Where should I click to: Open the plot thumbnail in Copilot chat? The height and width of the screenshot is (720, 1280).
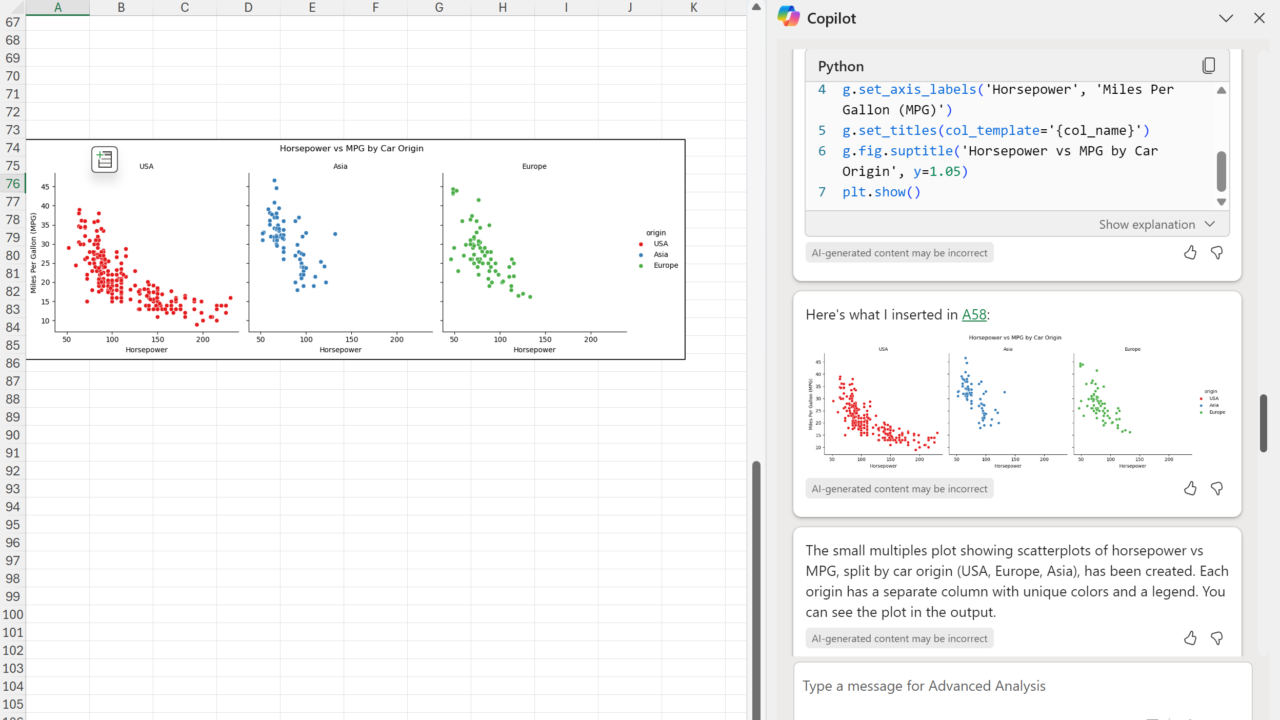pyautogui.click(x=1017, y=401)
